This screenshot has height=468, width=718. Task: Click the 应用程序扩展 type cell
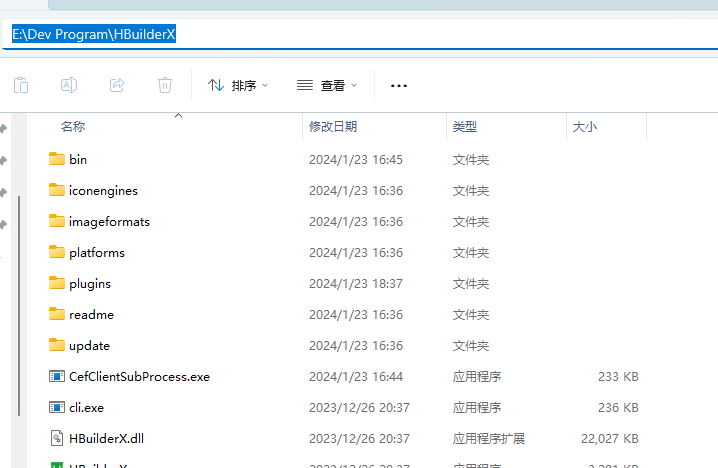[x=489, y=439]
